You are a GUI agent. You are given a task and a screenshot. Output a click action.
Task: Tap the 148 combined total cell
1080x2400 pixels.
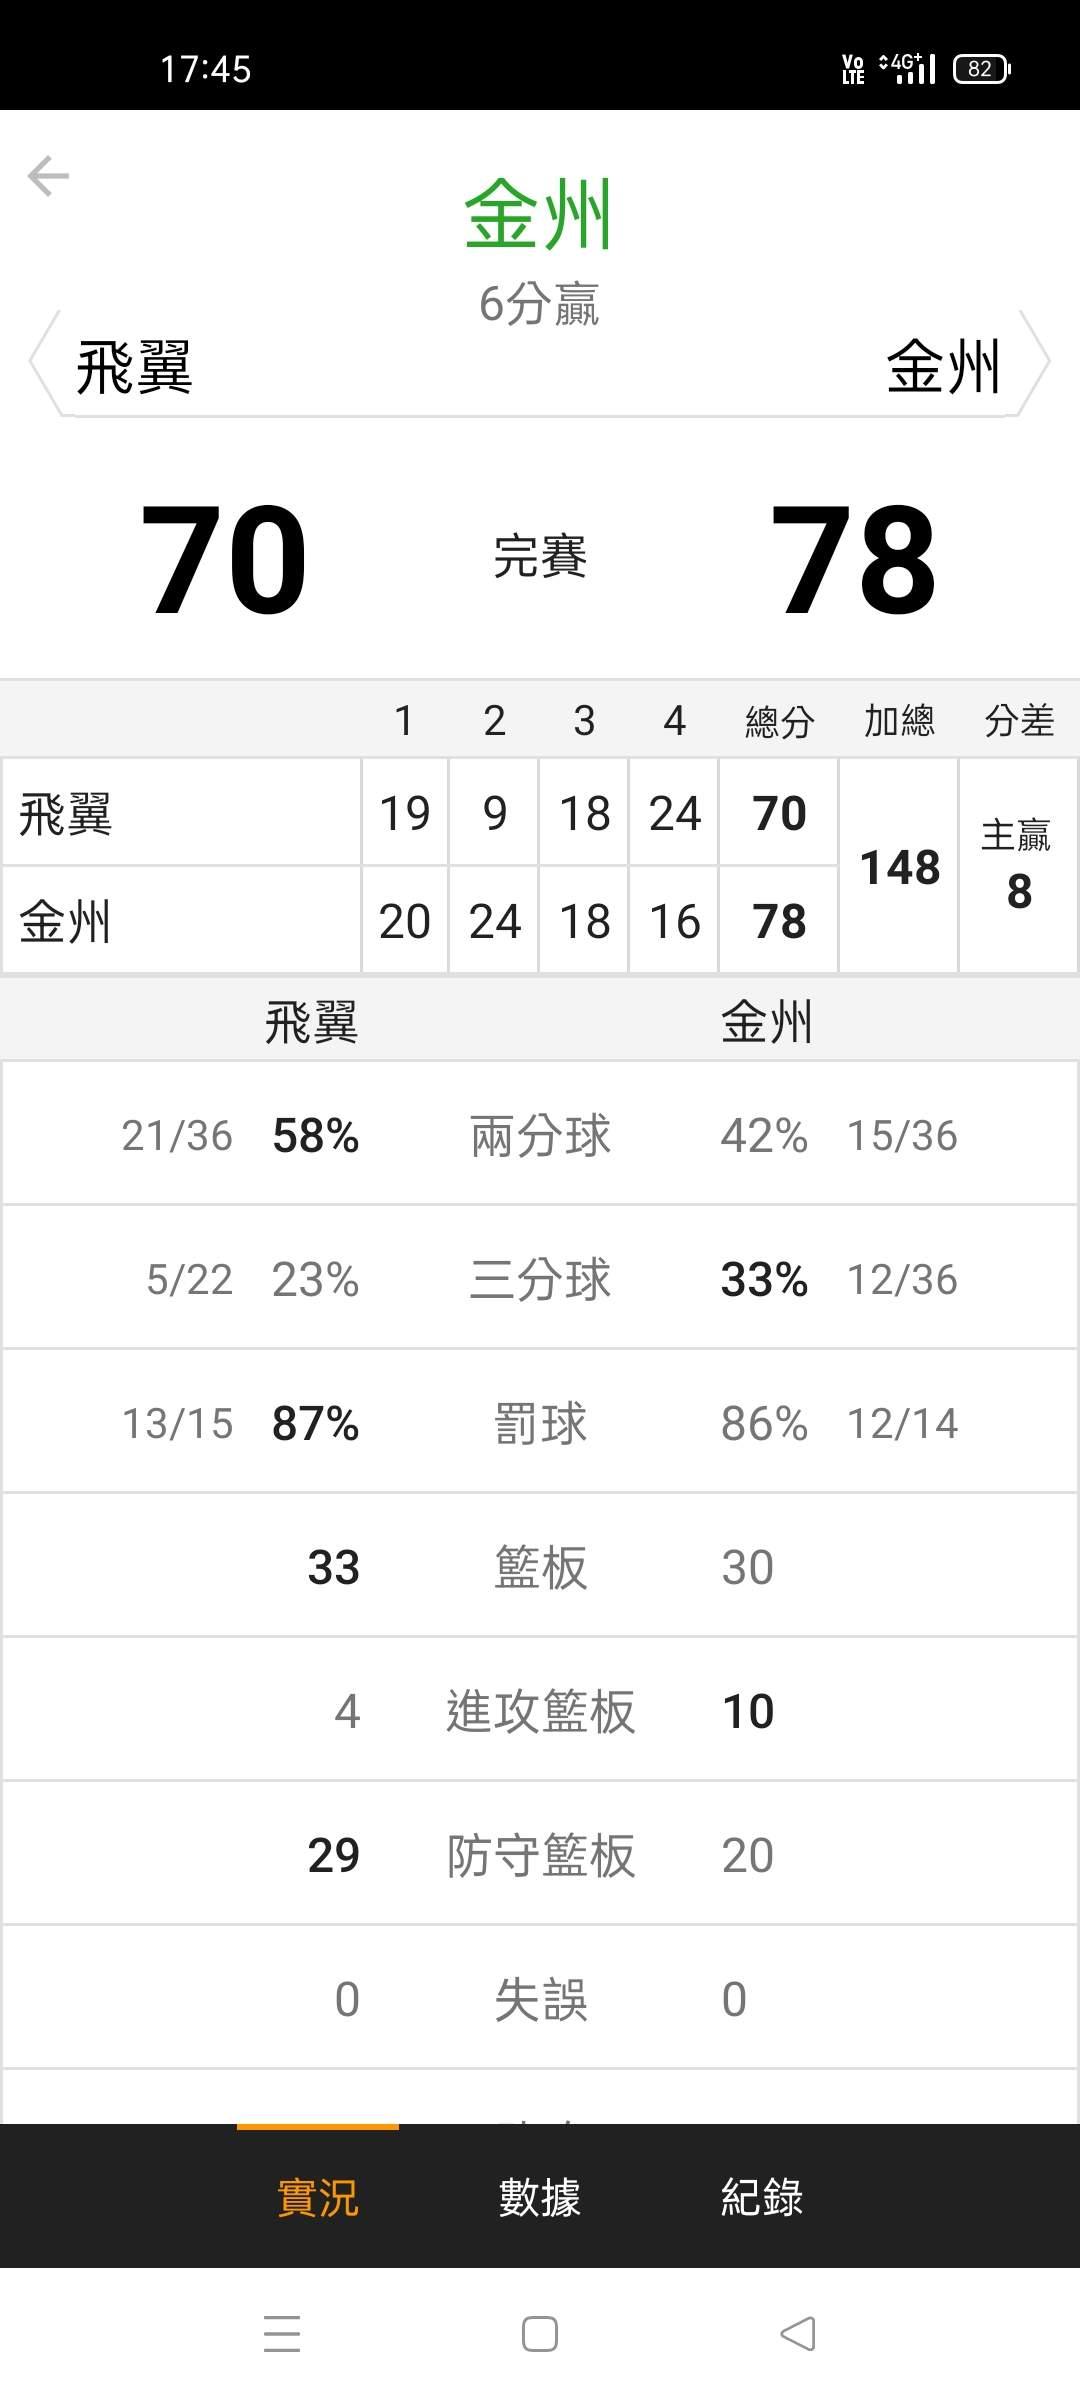pos(899,866)
